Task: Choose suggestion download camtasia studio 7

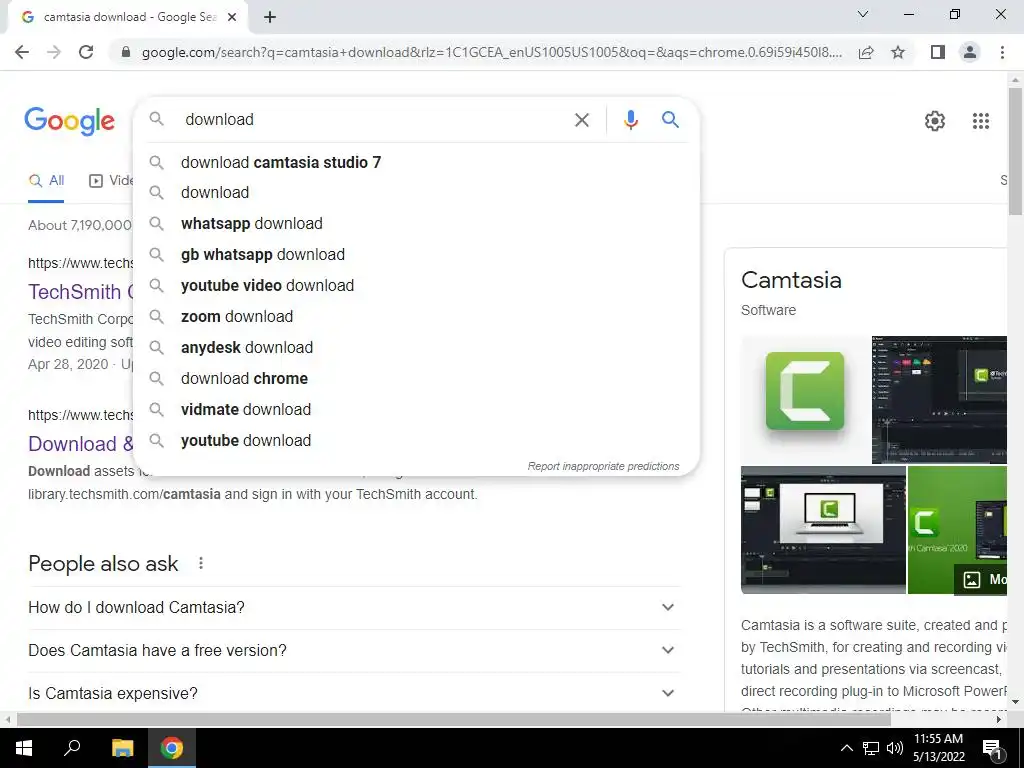Action: click(416, 162)
